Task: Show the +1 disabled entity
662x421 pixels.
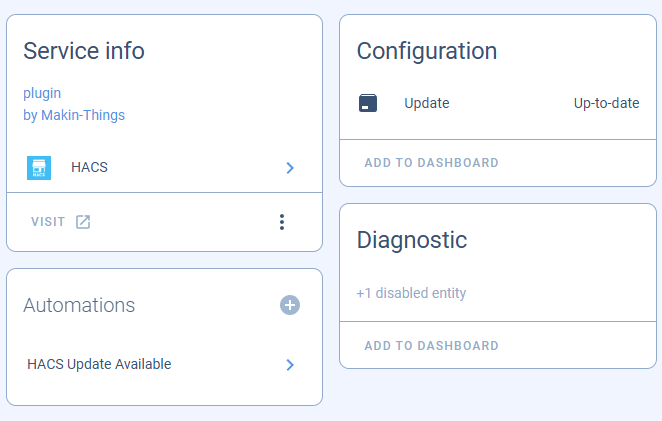Action: [x=411, y=293]
